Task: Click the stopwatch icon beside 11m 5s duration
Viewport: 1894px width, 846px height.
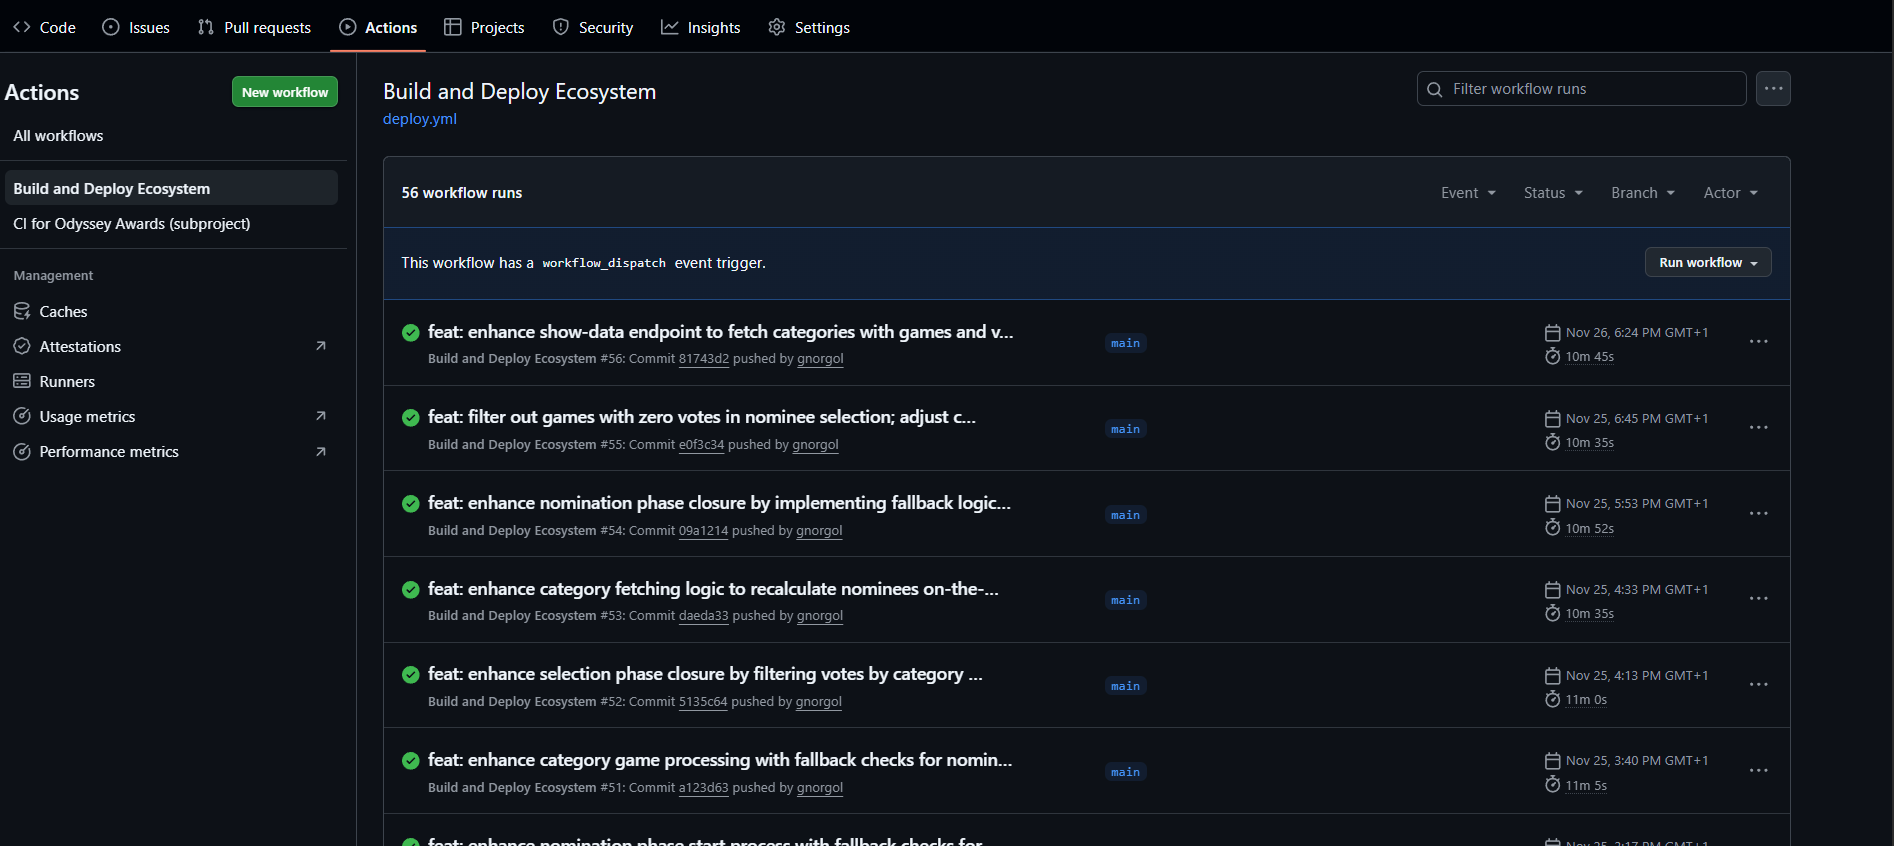Action: (x=1553, y=785)
